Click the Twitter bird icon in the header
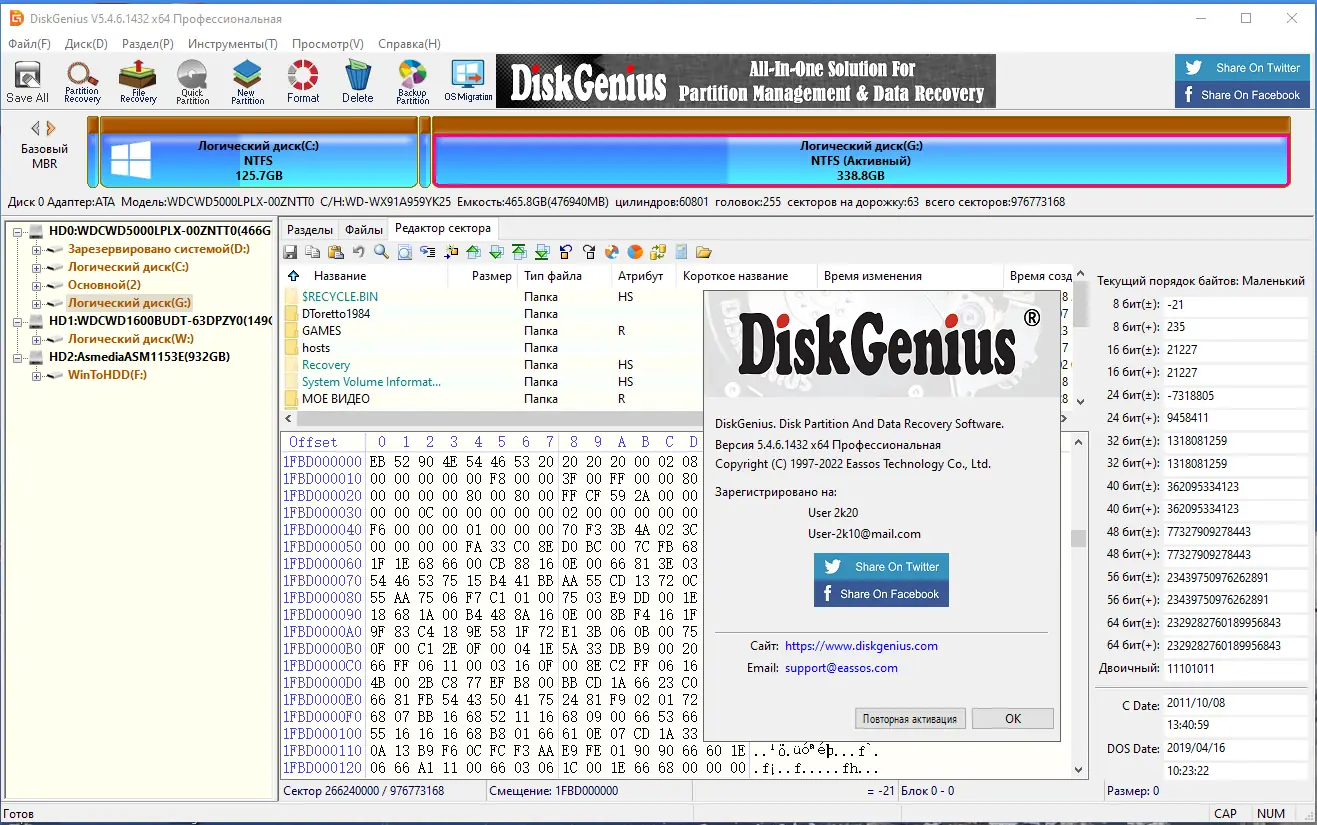Image resolution: width=1317 pixels, height=825 pixels. coord(1193,68)
